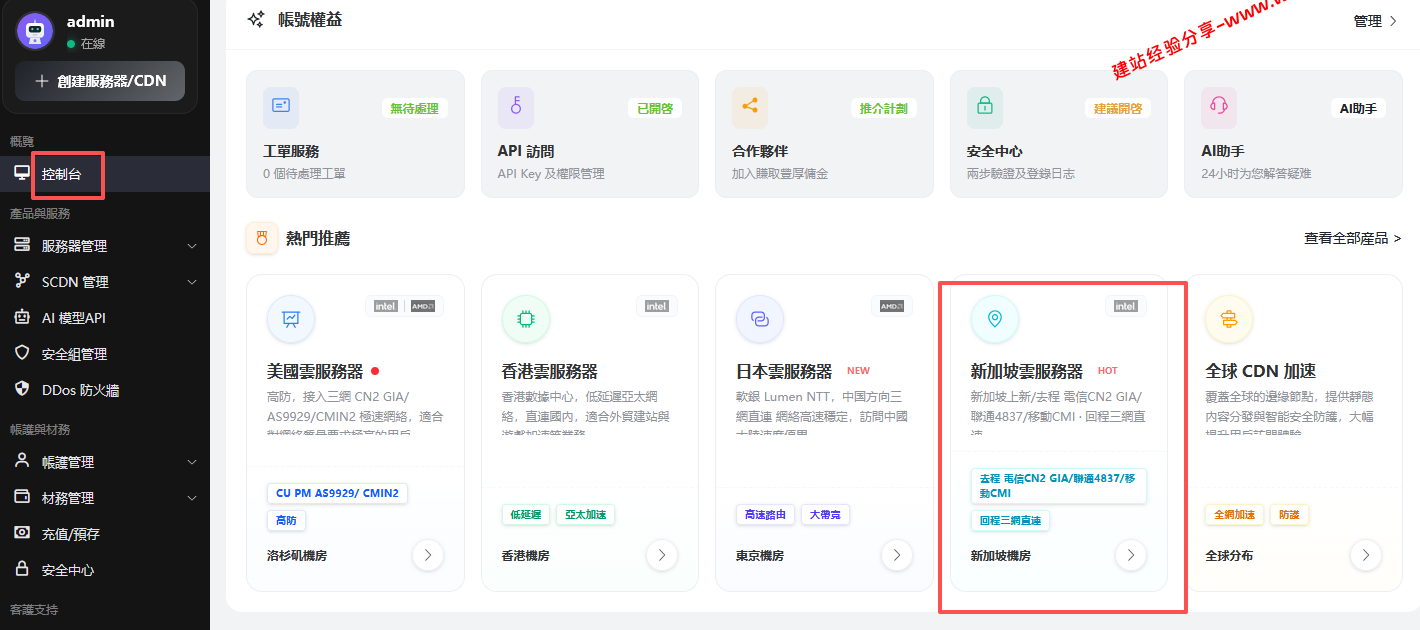Expand the 帳護管理 chevron
Viewport: 1420px width, 630px height.
coord(192,462)
